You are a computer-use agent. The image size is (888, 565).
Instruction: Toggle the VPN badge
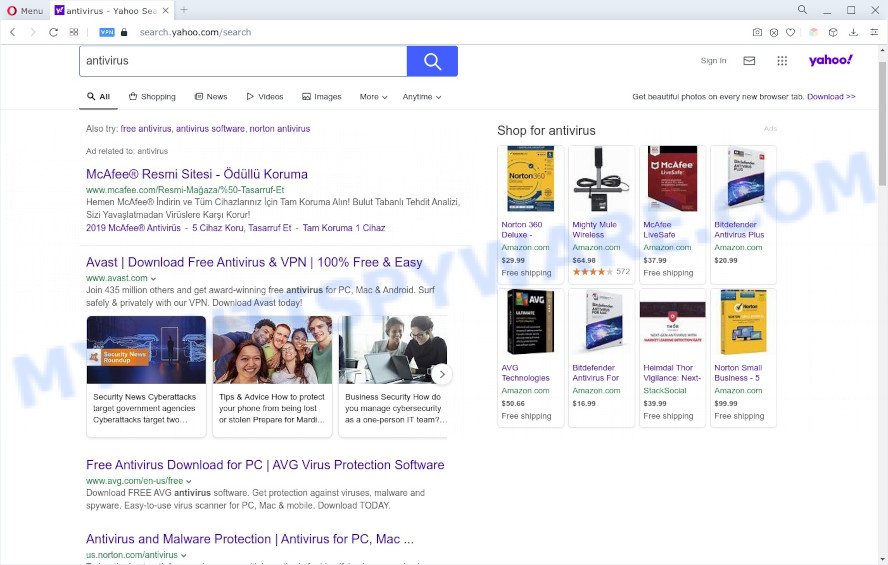[107, 32]
